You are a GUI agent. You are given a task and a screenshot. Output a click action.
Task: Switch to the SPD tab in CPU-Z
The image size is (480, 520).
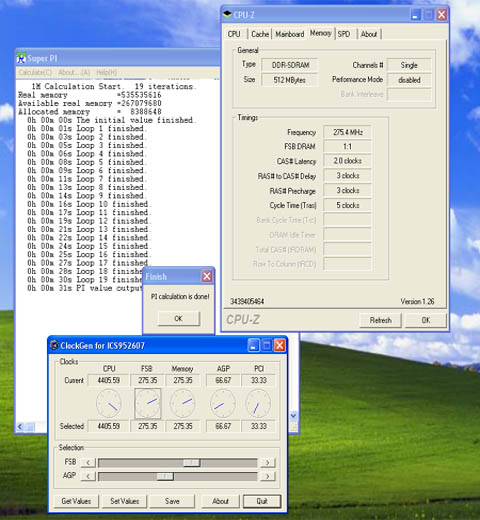pos(344,34)
